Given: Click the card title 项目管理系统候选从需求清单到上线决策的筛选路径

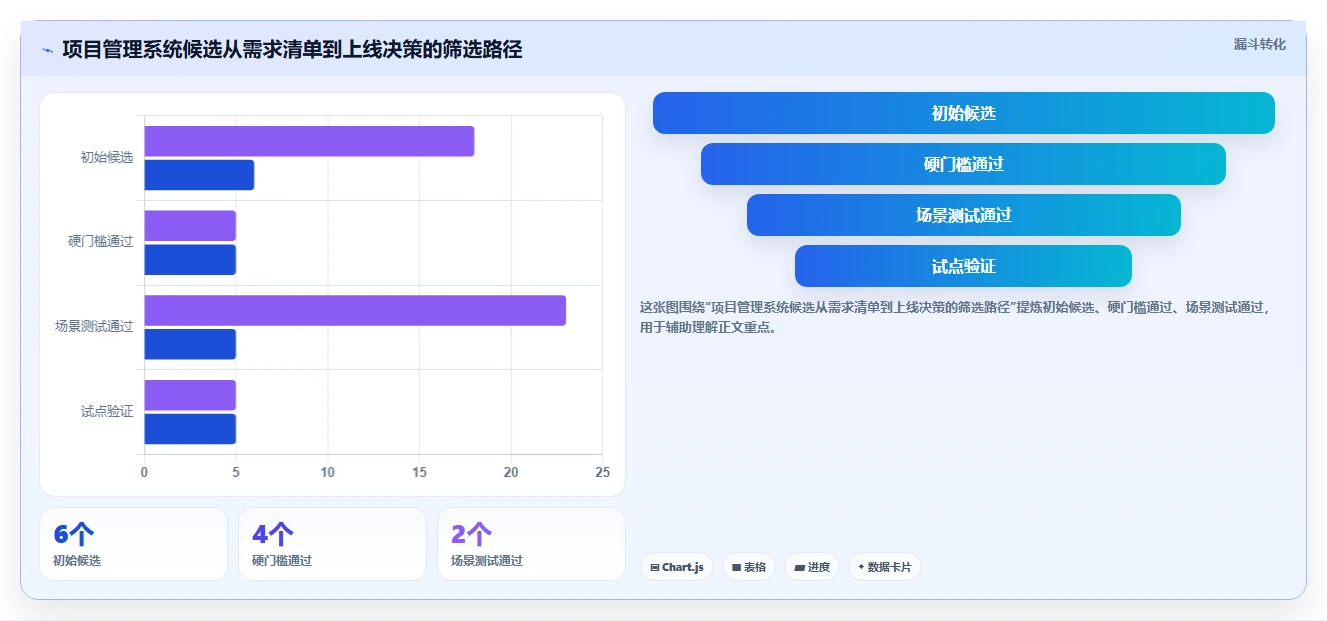Looking at the screenshot, I should click(292, 50).
